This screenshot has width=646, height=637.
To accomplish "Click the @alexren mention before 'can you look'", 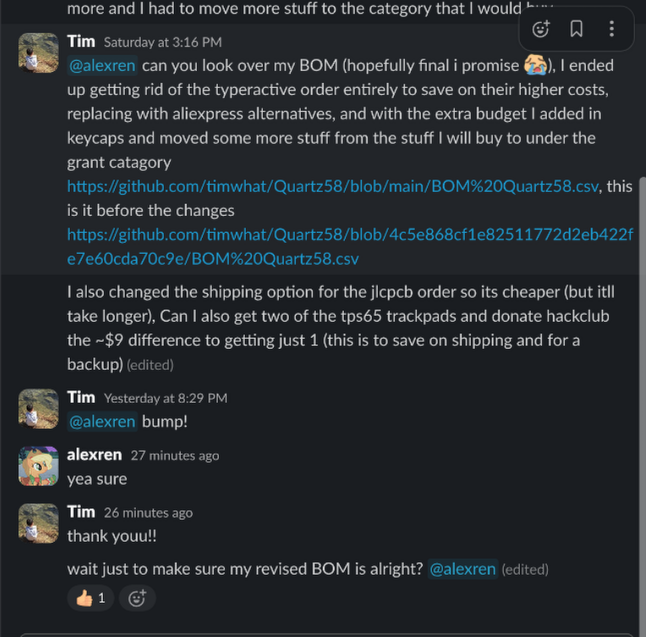I will pyautogui.click(x=102, y=66).
